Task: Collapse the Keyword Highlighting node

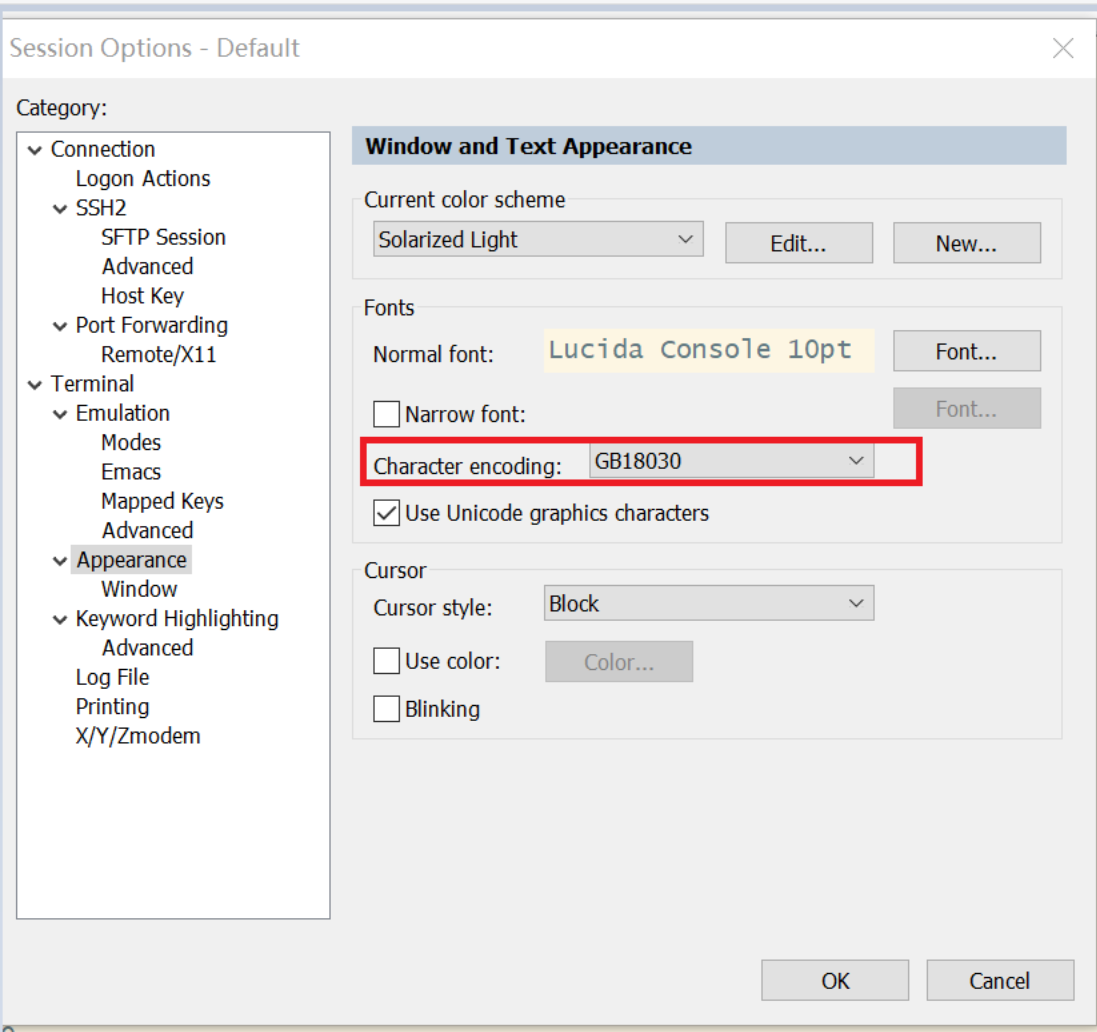Action: [60, 620]
